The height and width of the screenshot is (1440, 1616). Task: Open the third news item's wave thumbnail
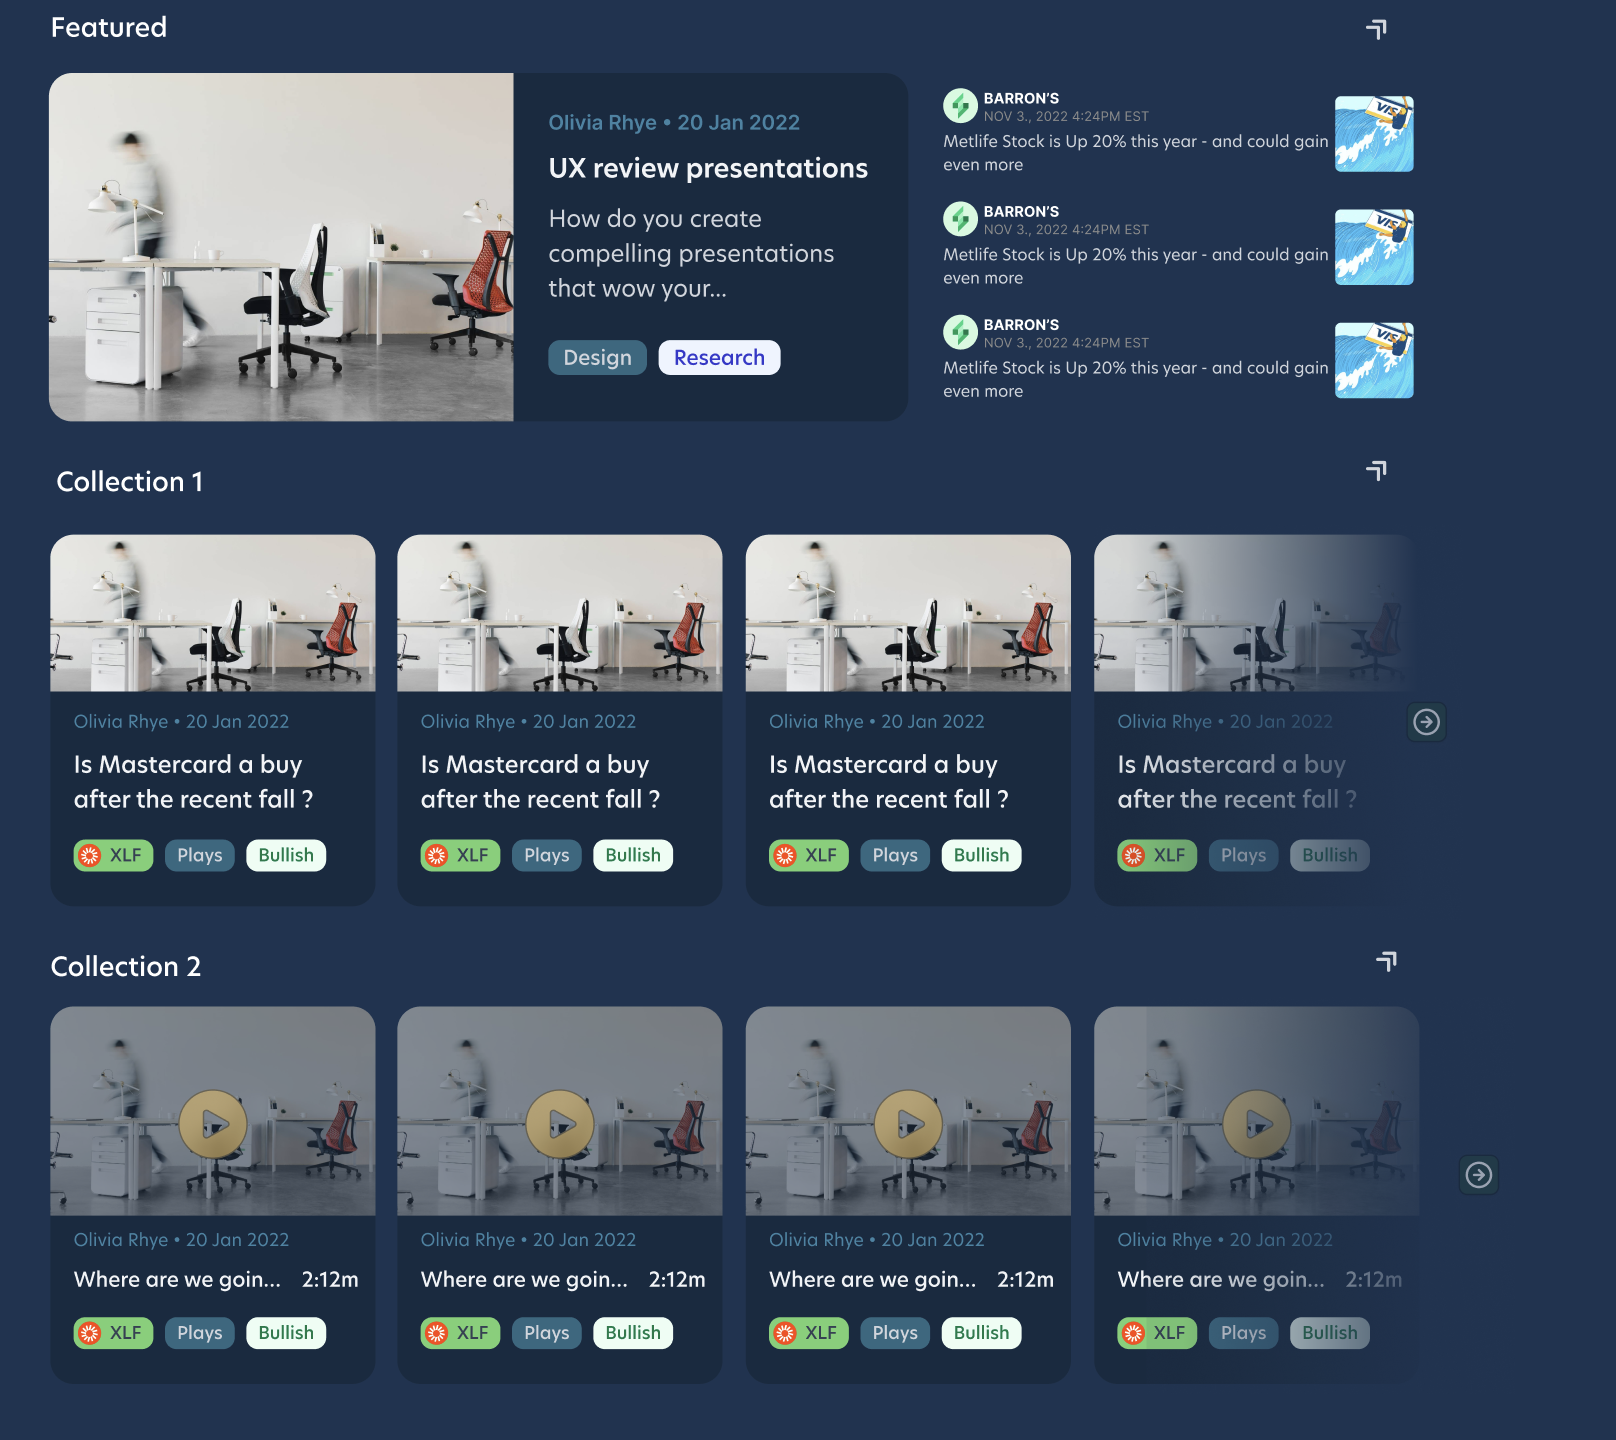coord(1374,360)
